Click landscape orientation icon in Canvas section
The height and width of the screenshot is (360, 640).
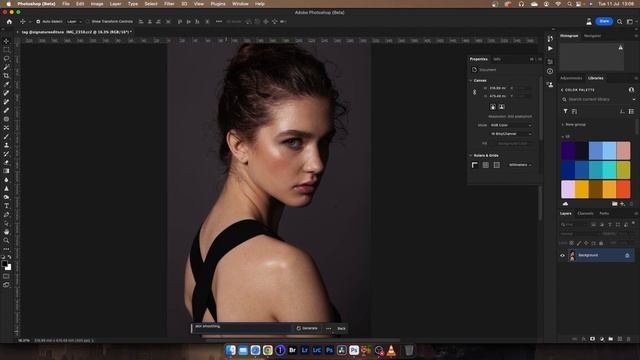(x=502, y=107)
